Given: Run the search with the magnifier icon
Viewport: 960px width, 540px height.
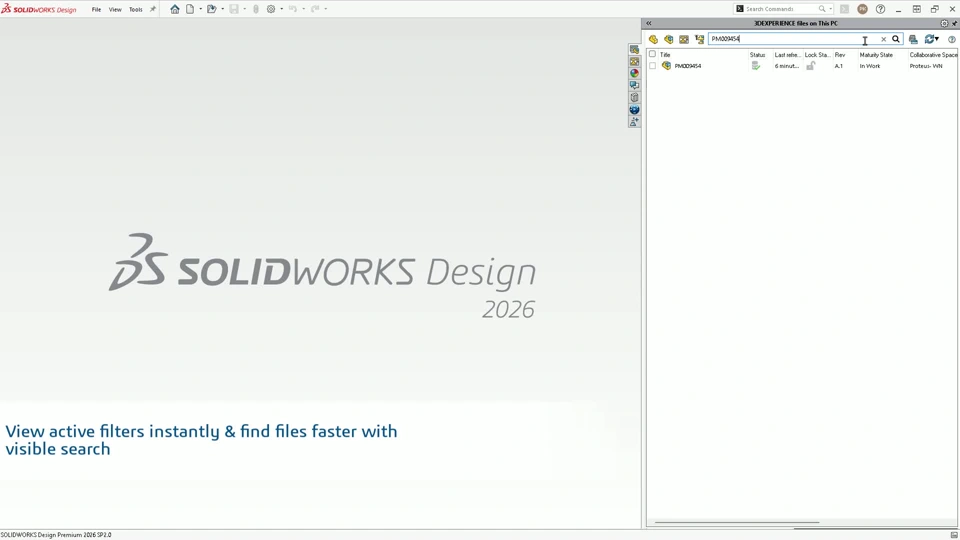Looking at the screenshot, I should 896,39.
